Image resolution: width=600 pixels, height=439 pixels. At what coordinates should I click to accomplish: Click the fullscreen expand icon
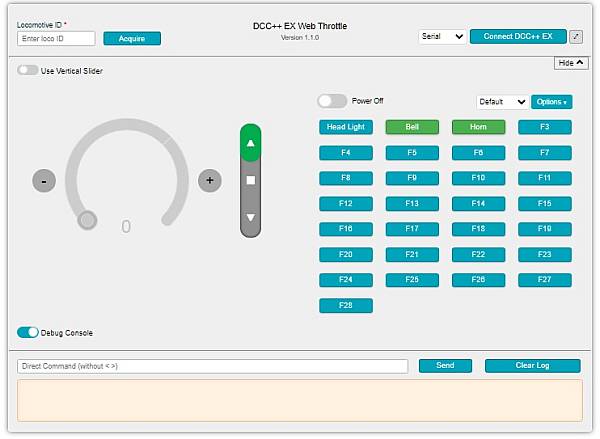coord(576,36)
